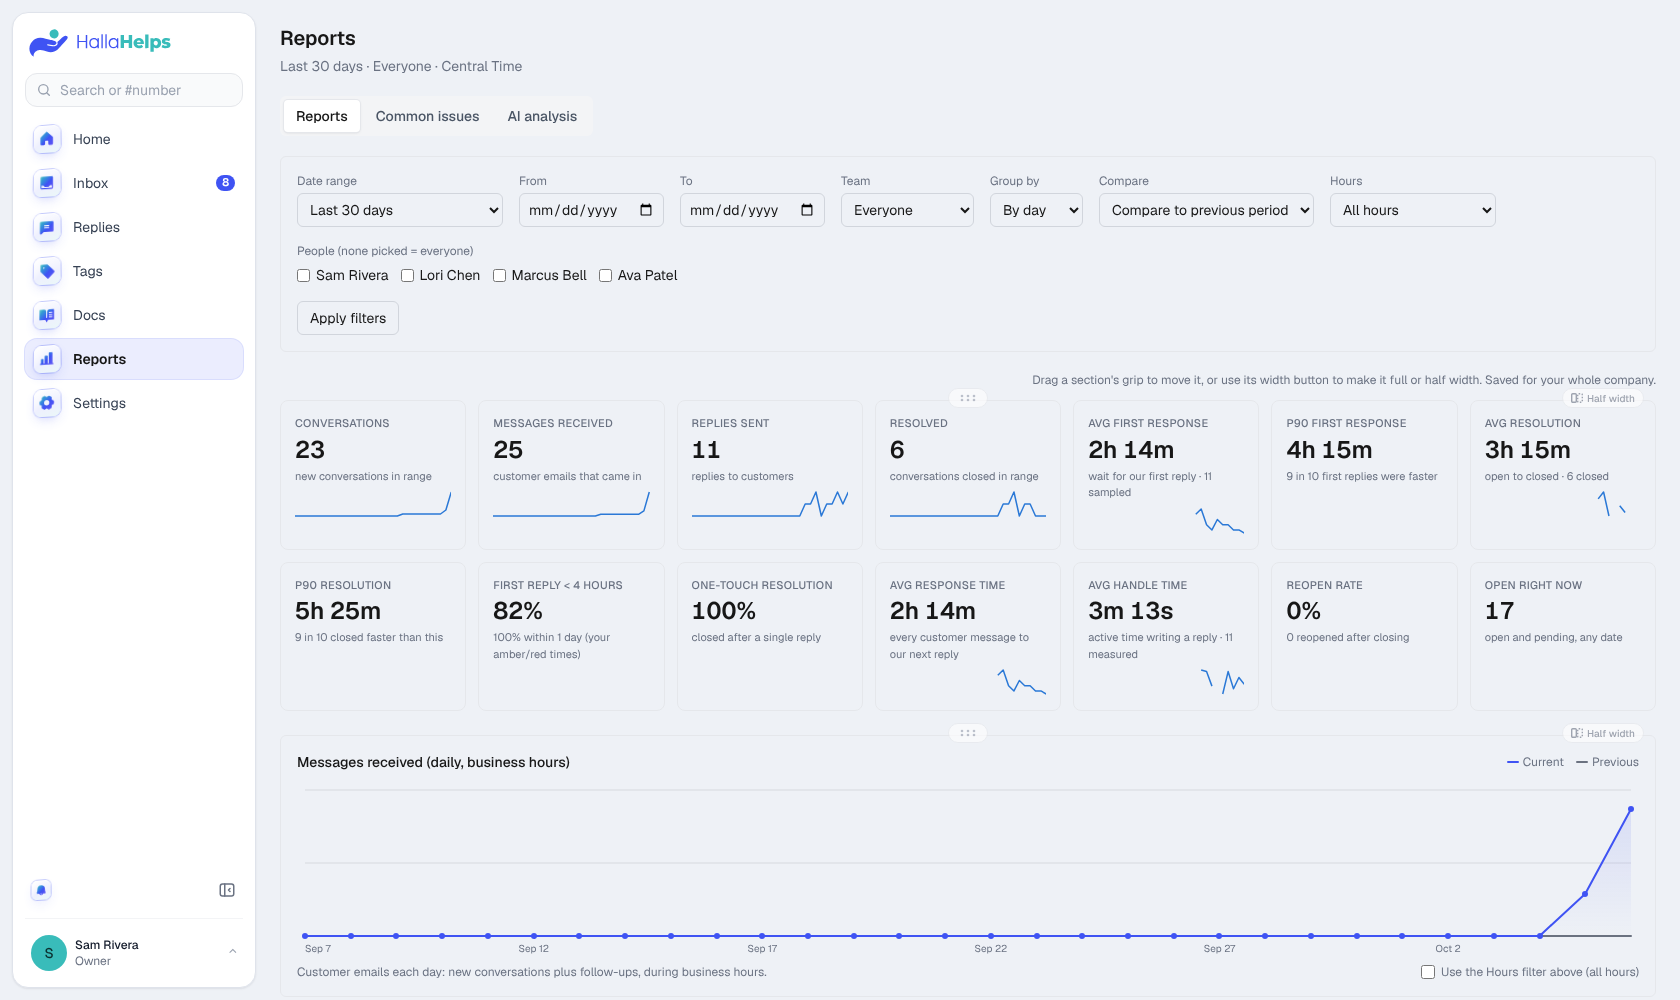Open the Inbox sidebar icon

click(x=47, y=183)
